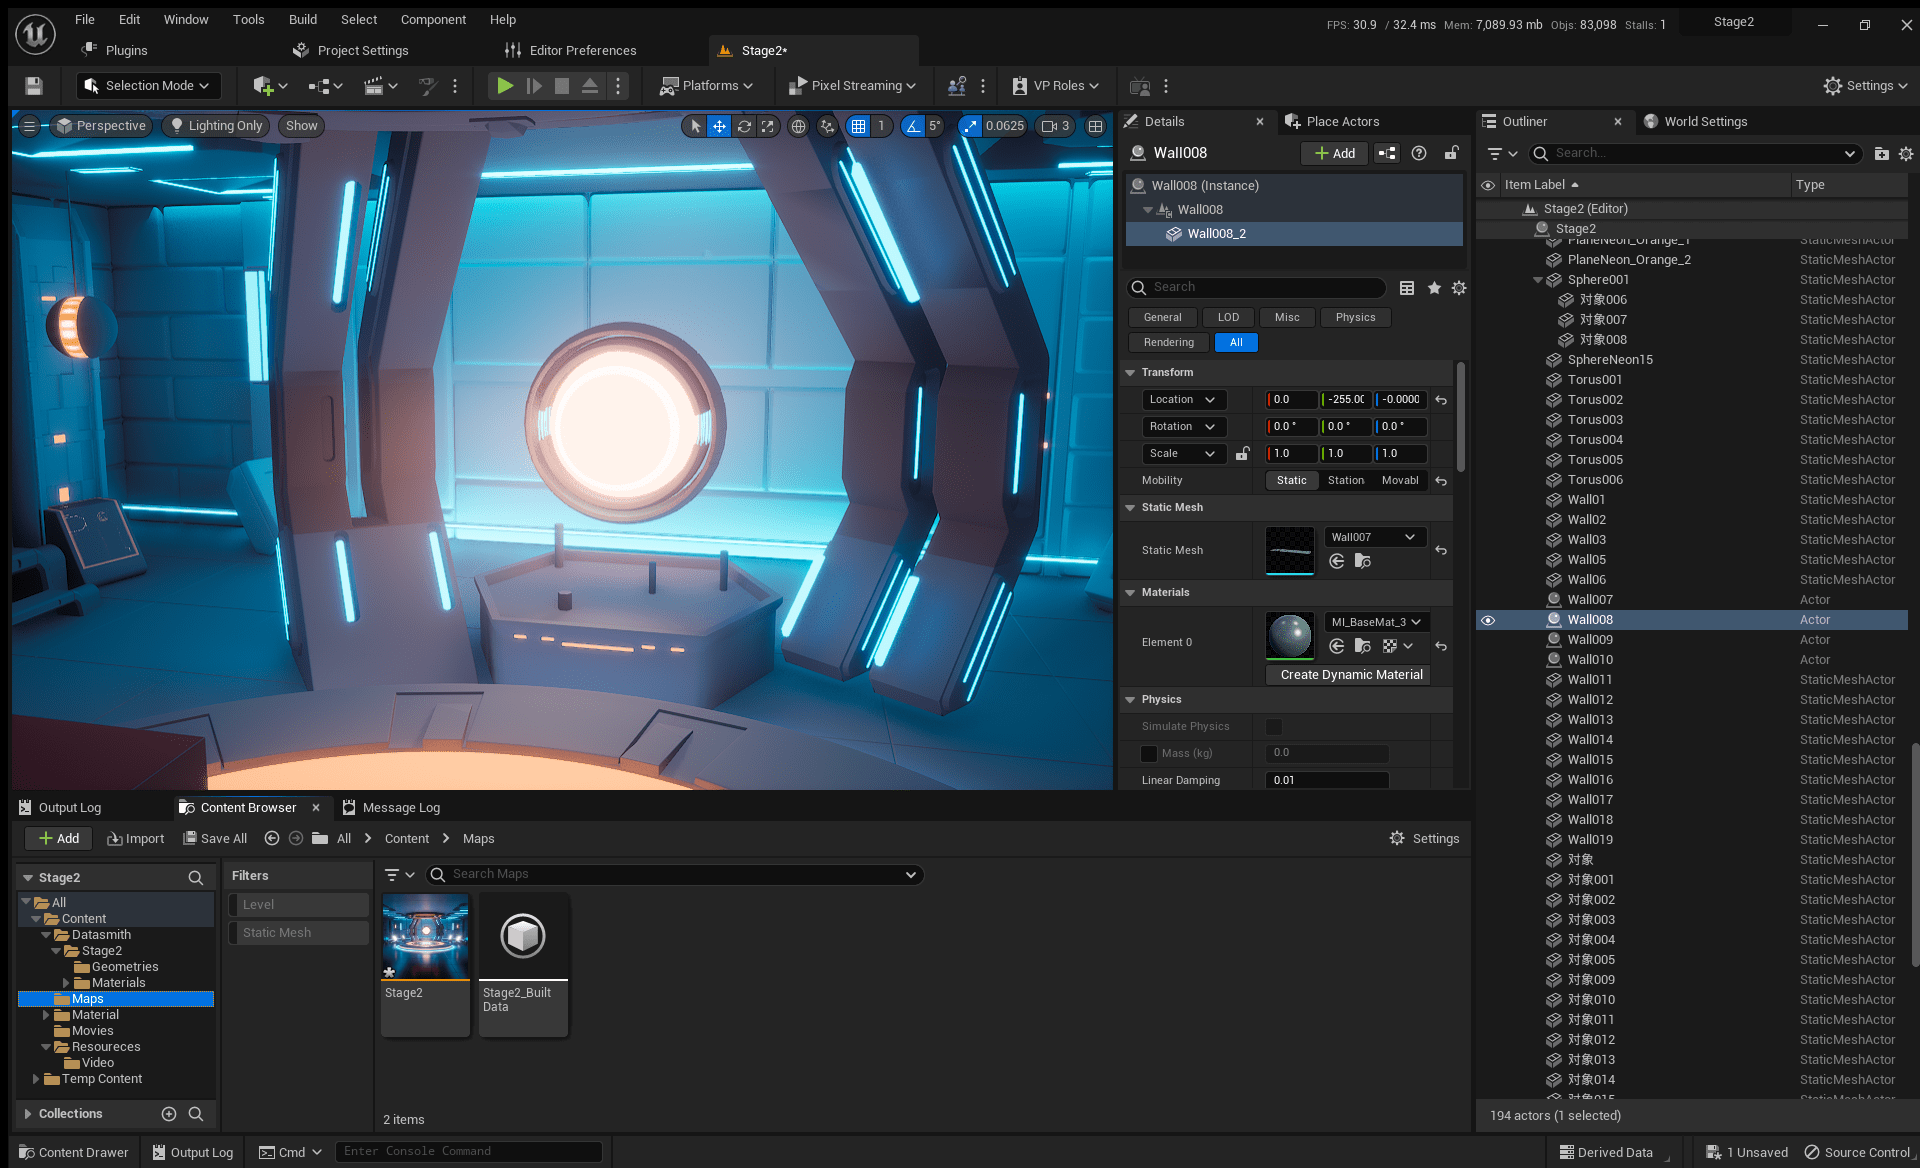Viewport: 1920px width, 1168px height.
Task: Toggle Wall008 visibility eye in Outliner
Action: click(x=1488, y=620)
